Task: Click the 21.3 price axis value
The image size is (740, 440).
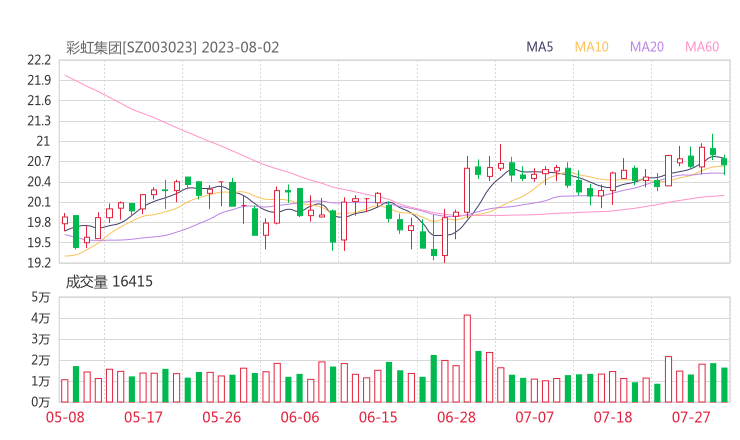Action: point(39,121)
